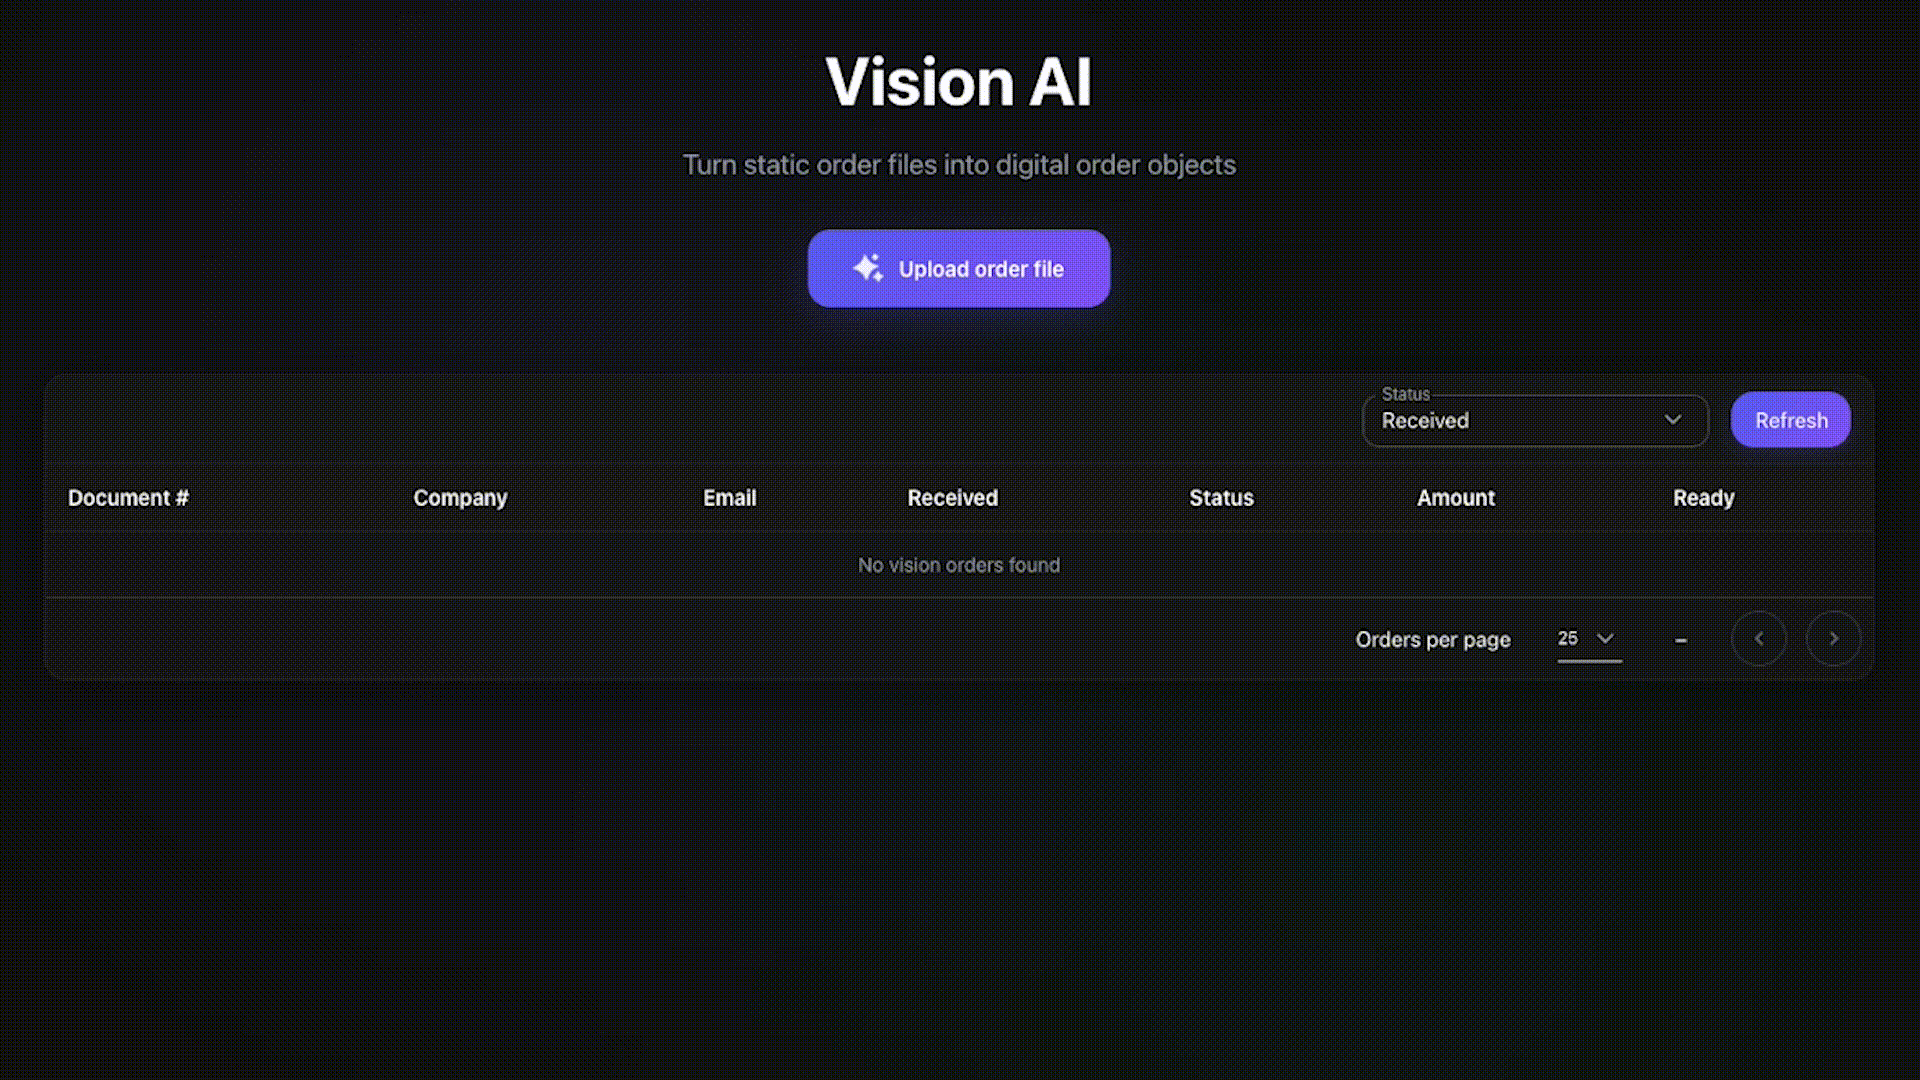Viewport: 1920px width, 1080px height.
Task: Click the Received column header
Action: 951,497
